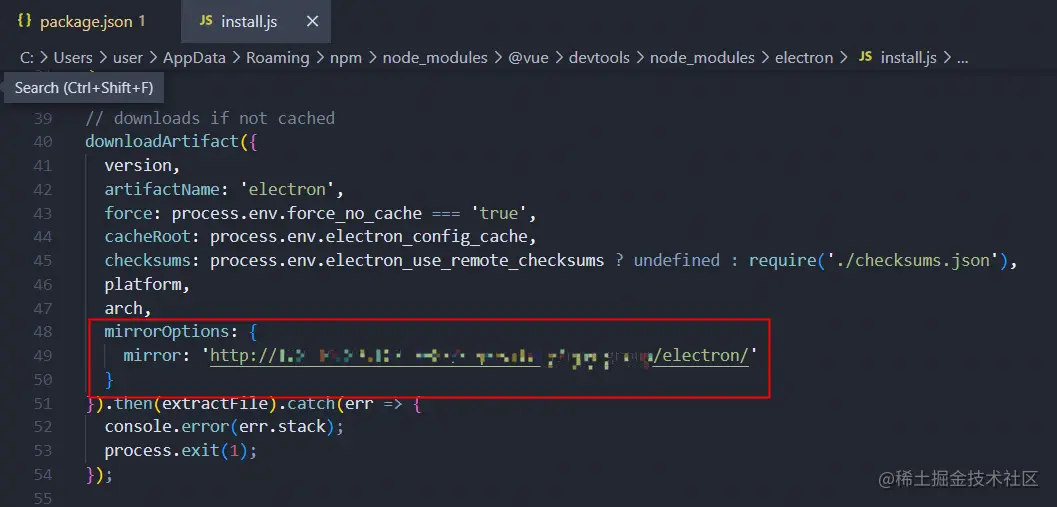Open the Users breadcrumb segment

[x=73, y=58]
